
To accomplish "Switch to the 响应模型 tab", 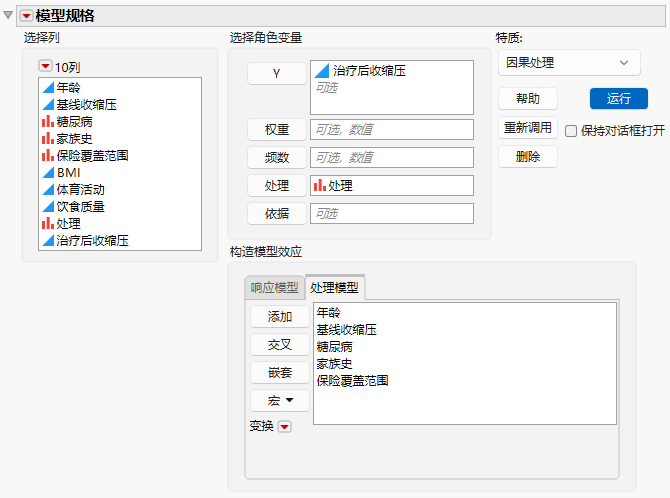I will pos(275,288).
